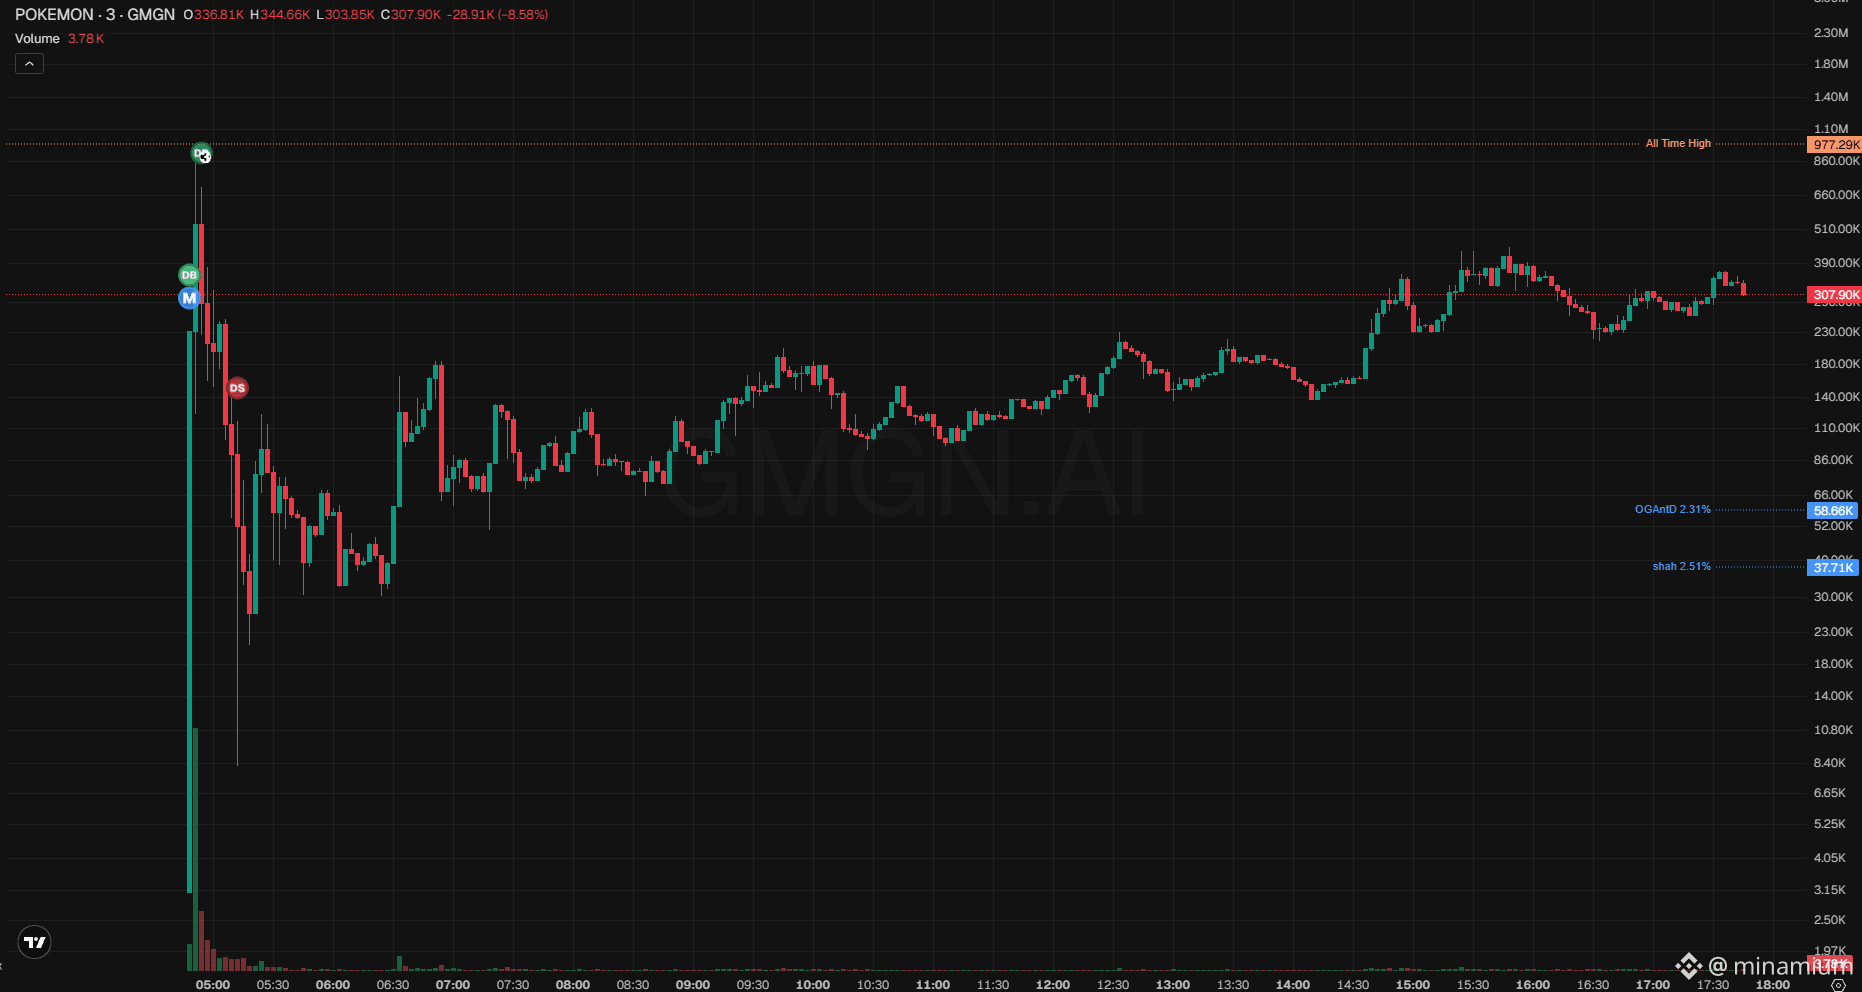Viewport: 1862px width, 992px height.
Task: Click the 18:00 time axis label
Action: (x=1773, y=985)
